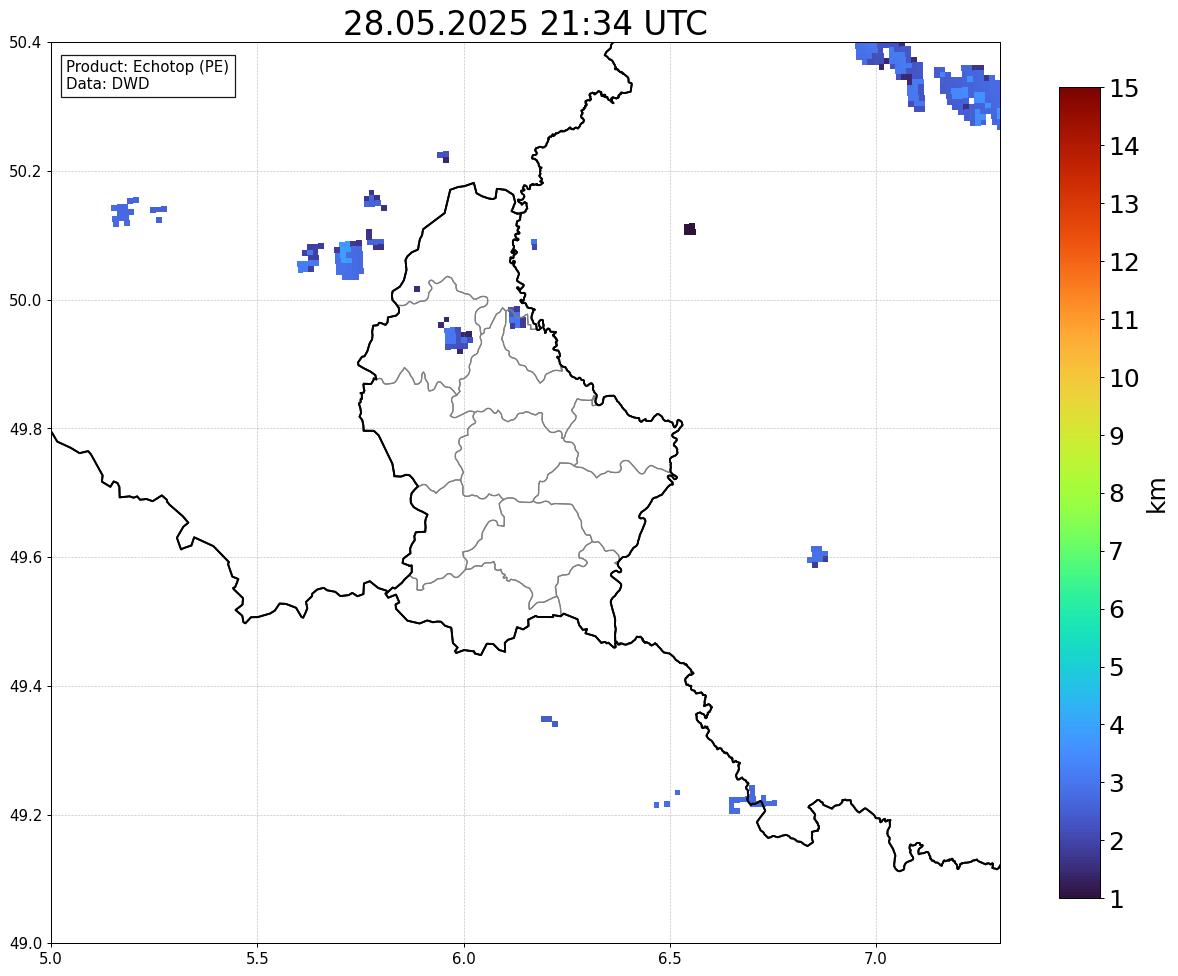Viewport: 1178px width, 976px height.
Task: Click colorbar tick value 7
Action: 1117,551
